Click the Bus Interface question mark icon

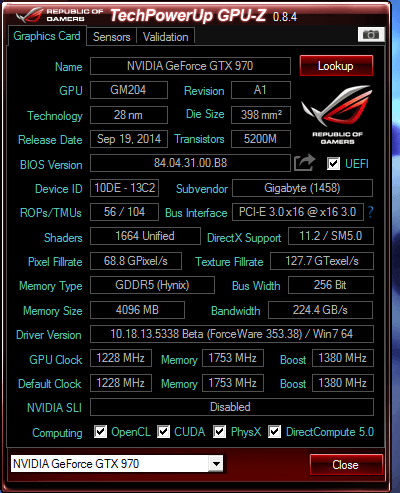(x=370, y=212)
